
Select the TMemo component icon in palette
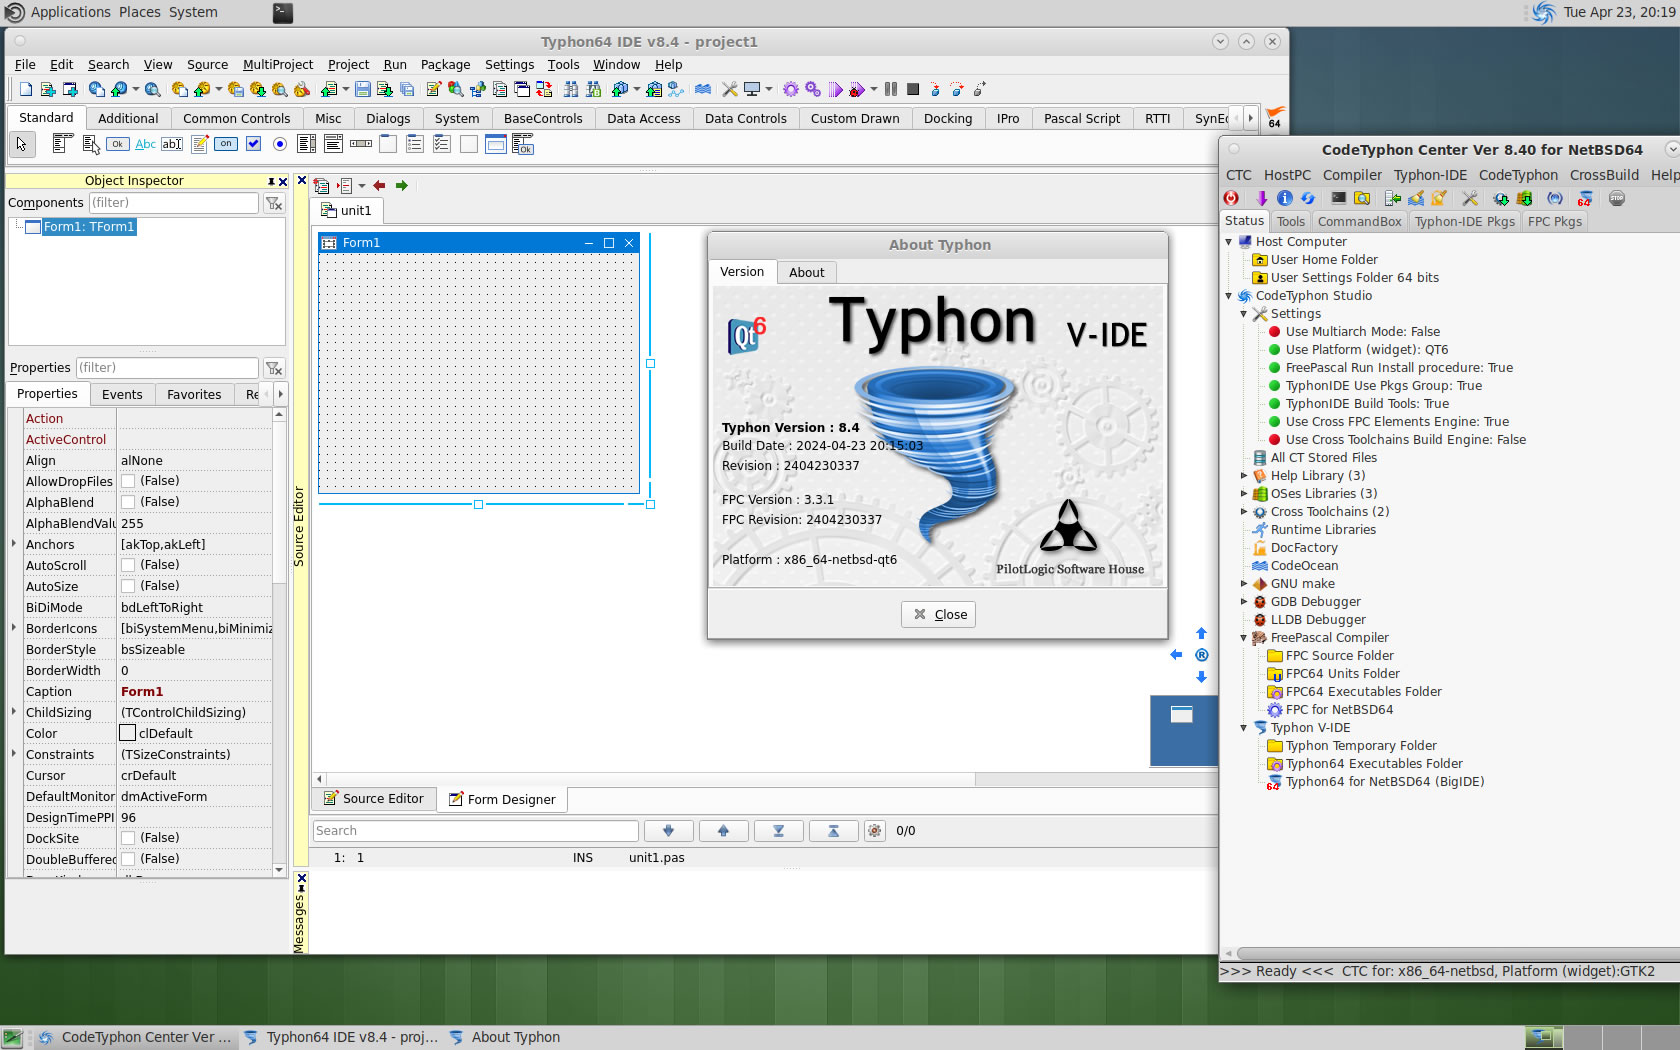[x=199, y=144]
